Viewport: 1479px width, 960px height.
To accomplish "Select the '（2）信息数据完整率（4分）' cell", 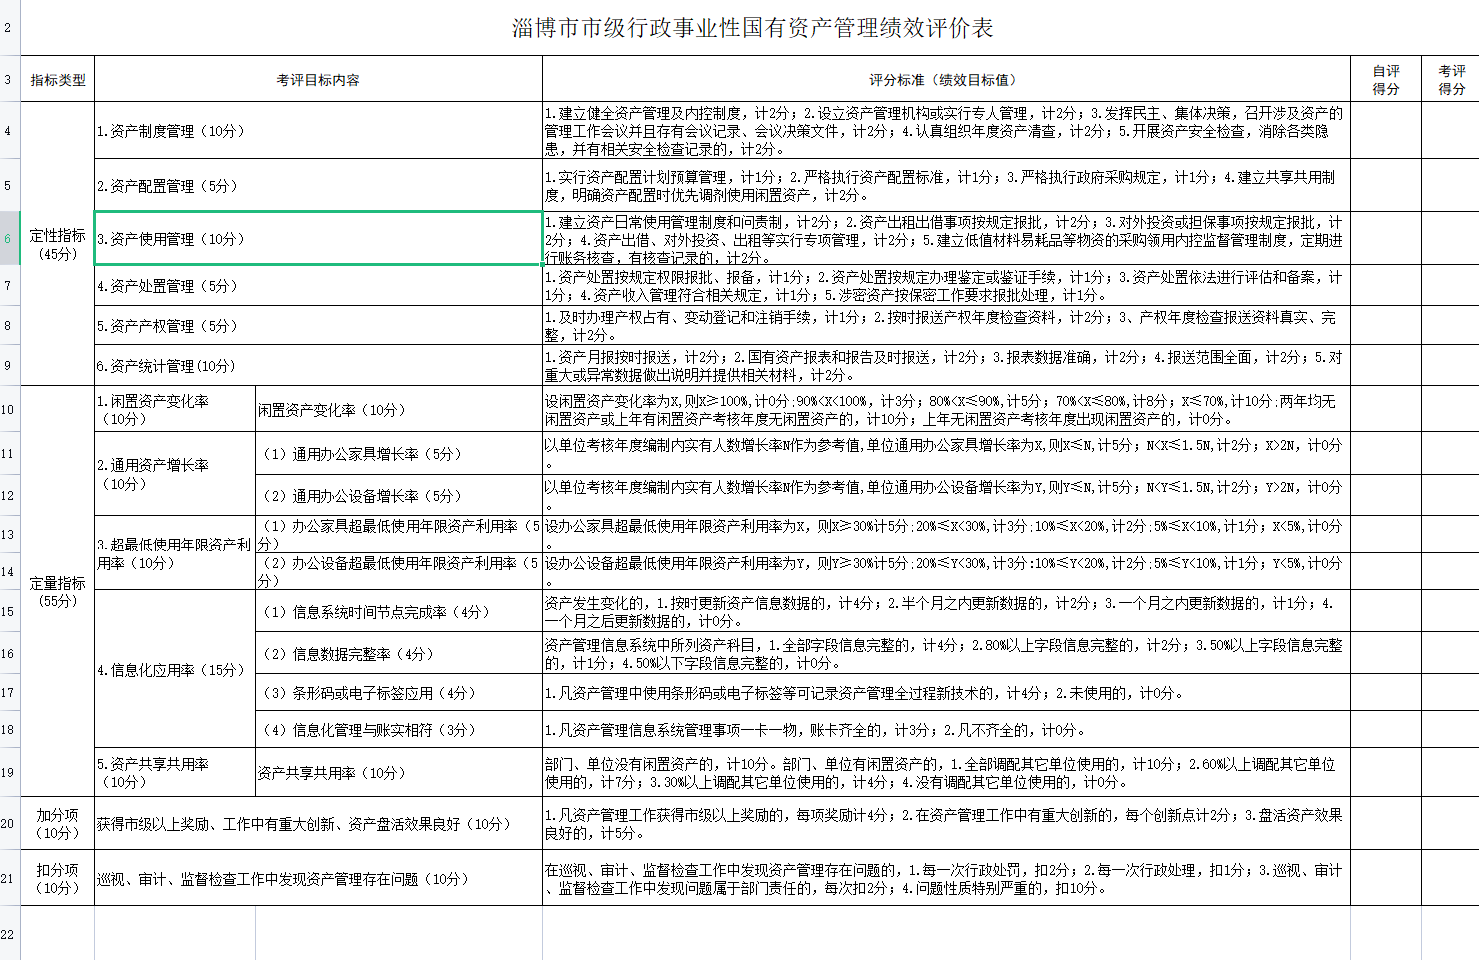I will pos(399,653).
